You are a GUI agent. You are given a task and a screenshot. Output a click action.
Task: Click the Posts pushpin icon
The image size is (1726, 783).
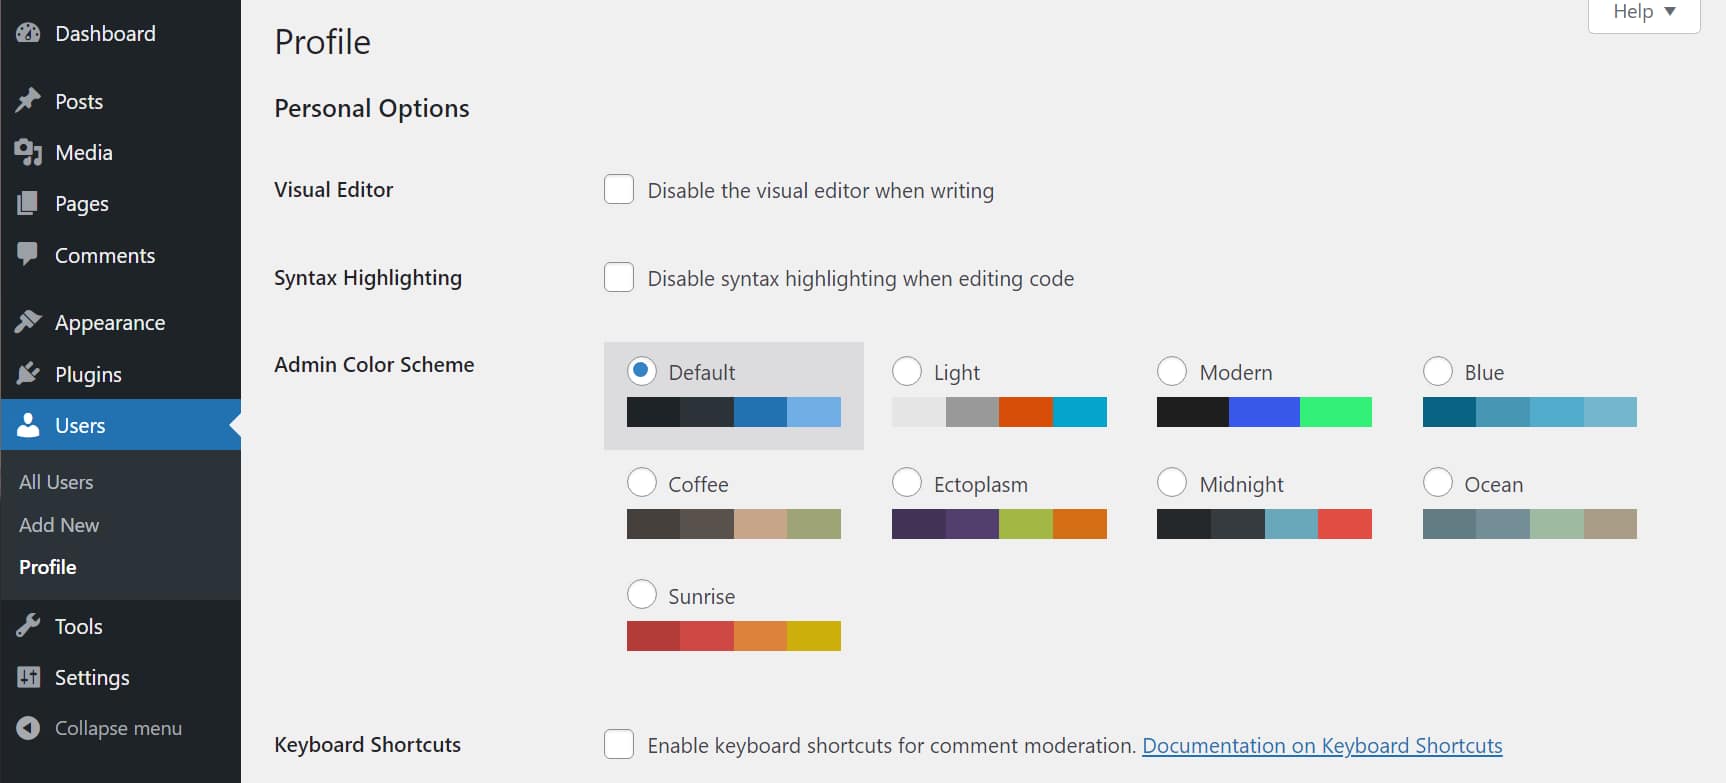coord(28,101)
